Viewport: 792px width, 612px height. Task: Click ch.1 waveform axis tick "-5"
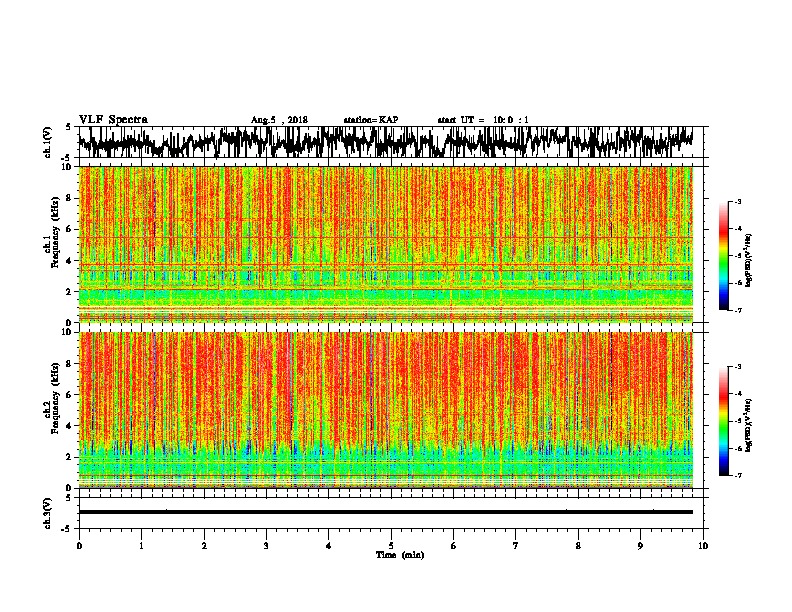pyautogui.click(x=66, y=157)
